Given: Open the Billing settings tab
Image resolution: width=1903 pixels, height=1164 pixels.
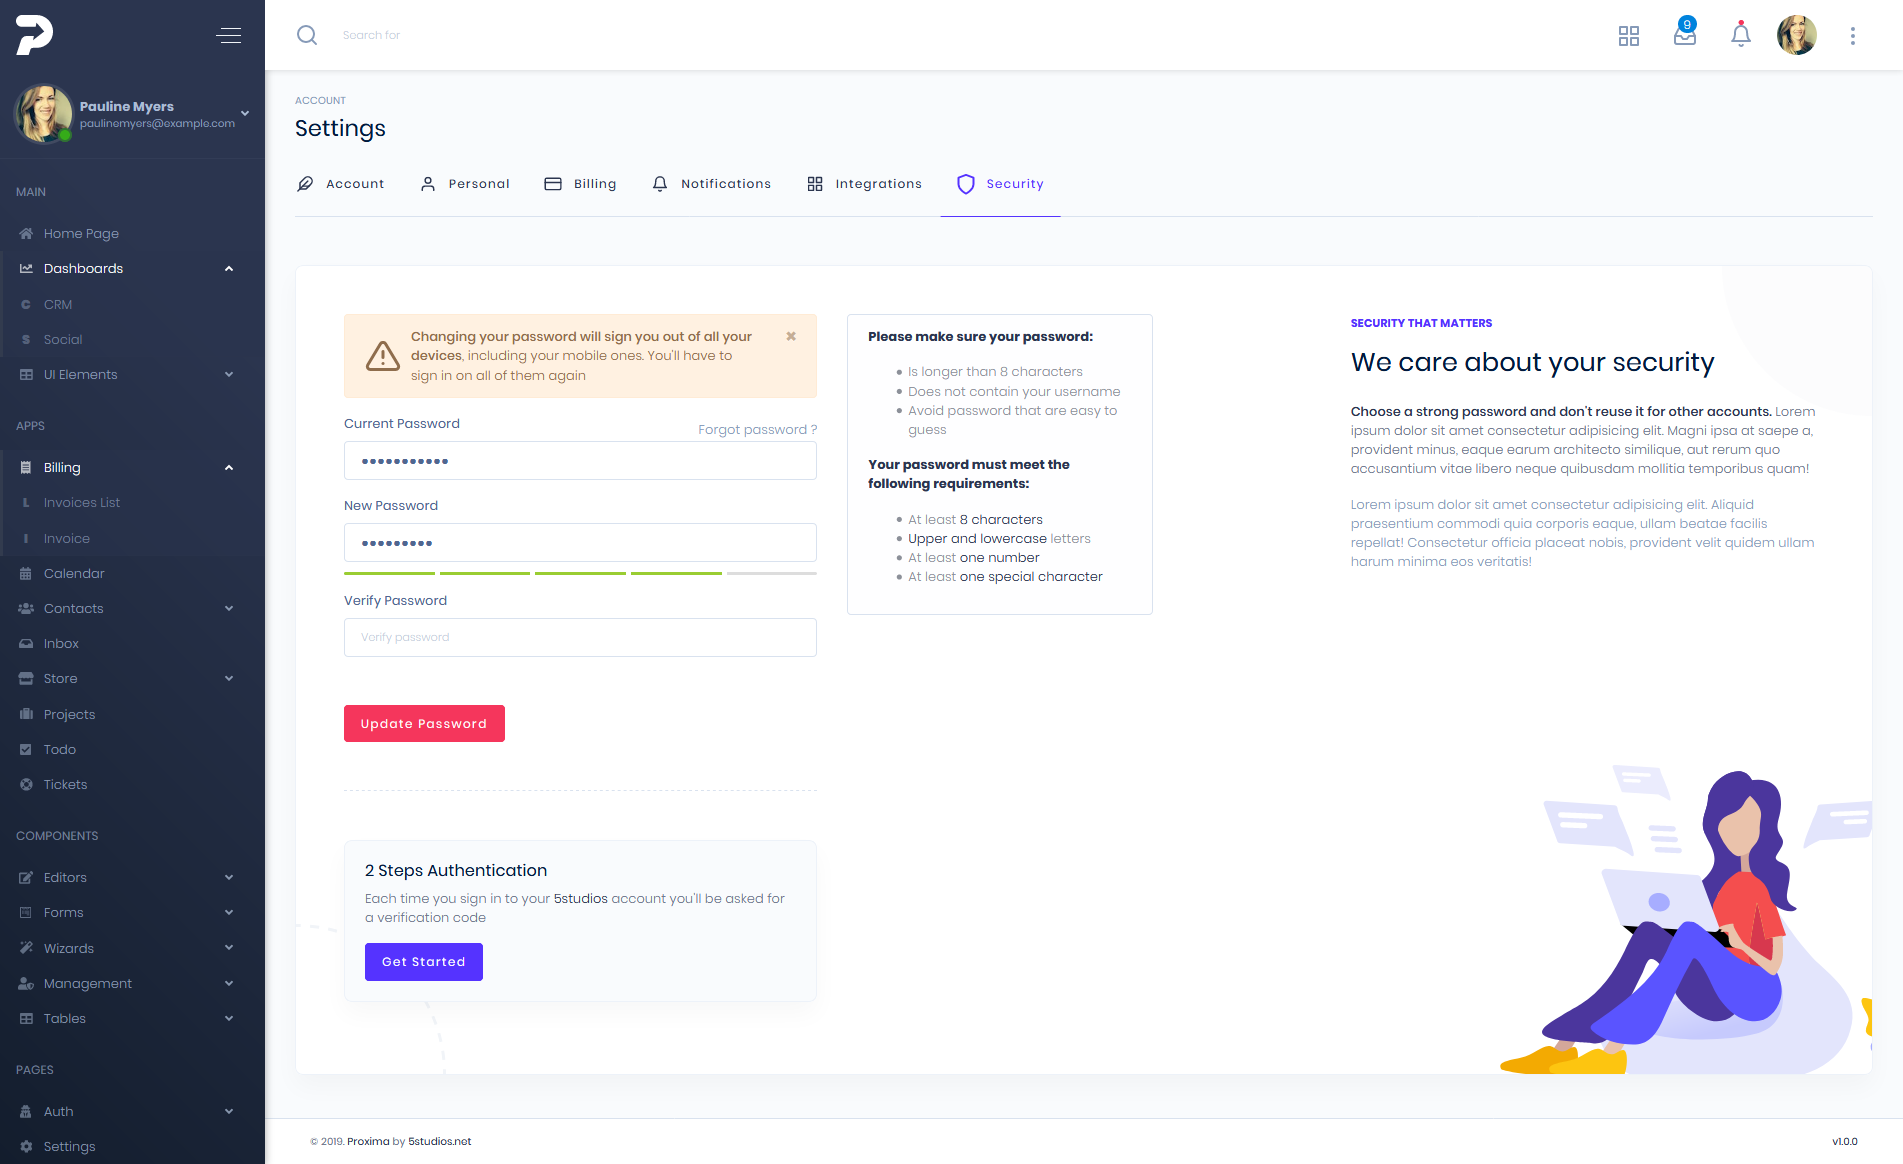Looking at the screenshot, I should click(580, 184).
